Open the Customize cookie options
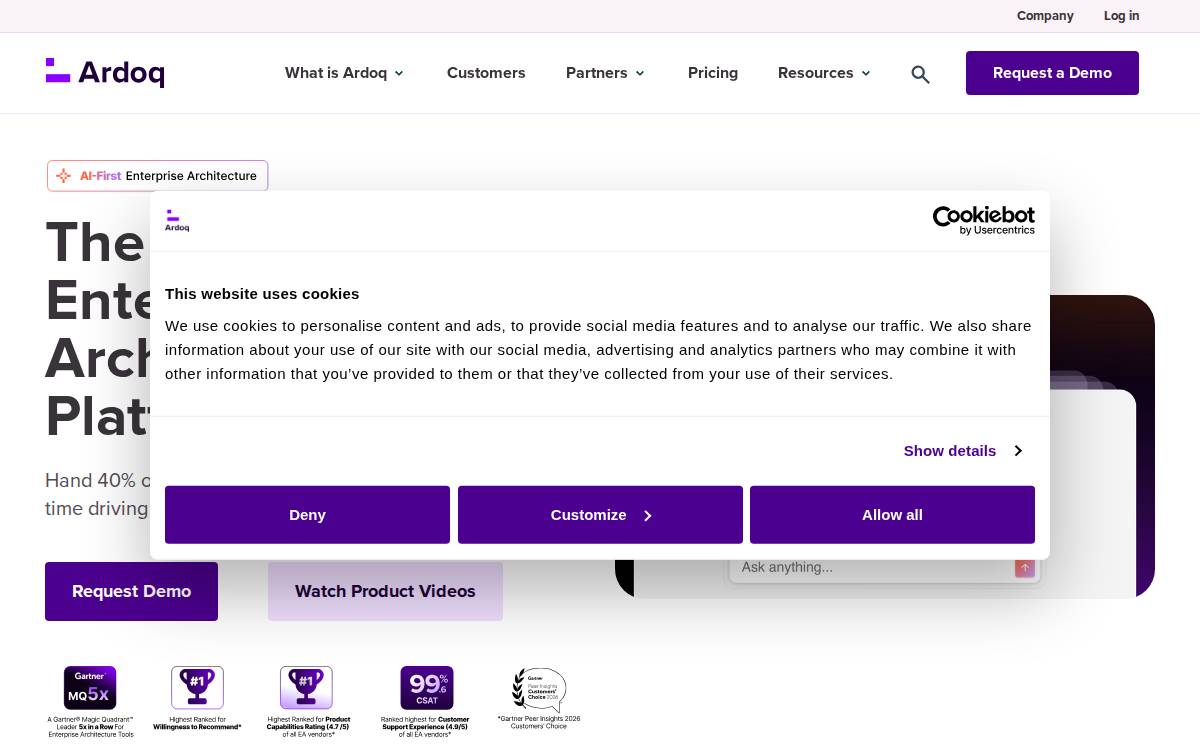Screen dimensions: 1200x750 600,515
